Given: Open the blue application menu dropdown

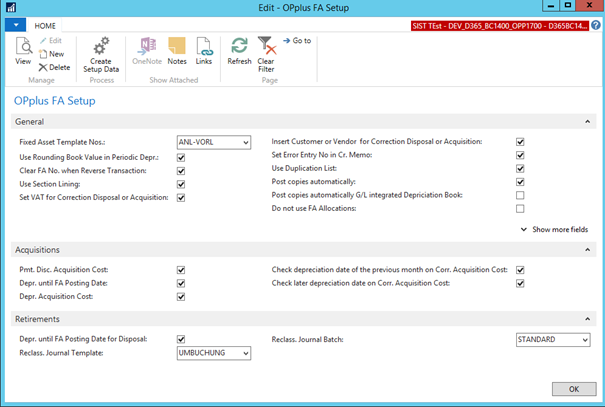Looking at the screenshot, I should coord(16,25).
